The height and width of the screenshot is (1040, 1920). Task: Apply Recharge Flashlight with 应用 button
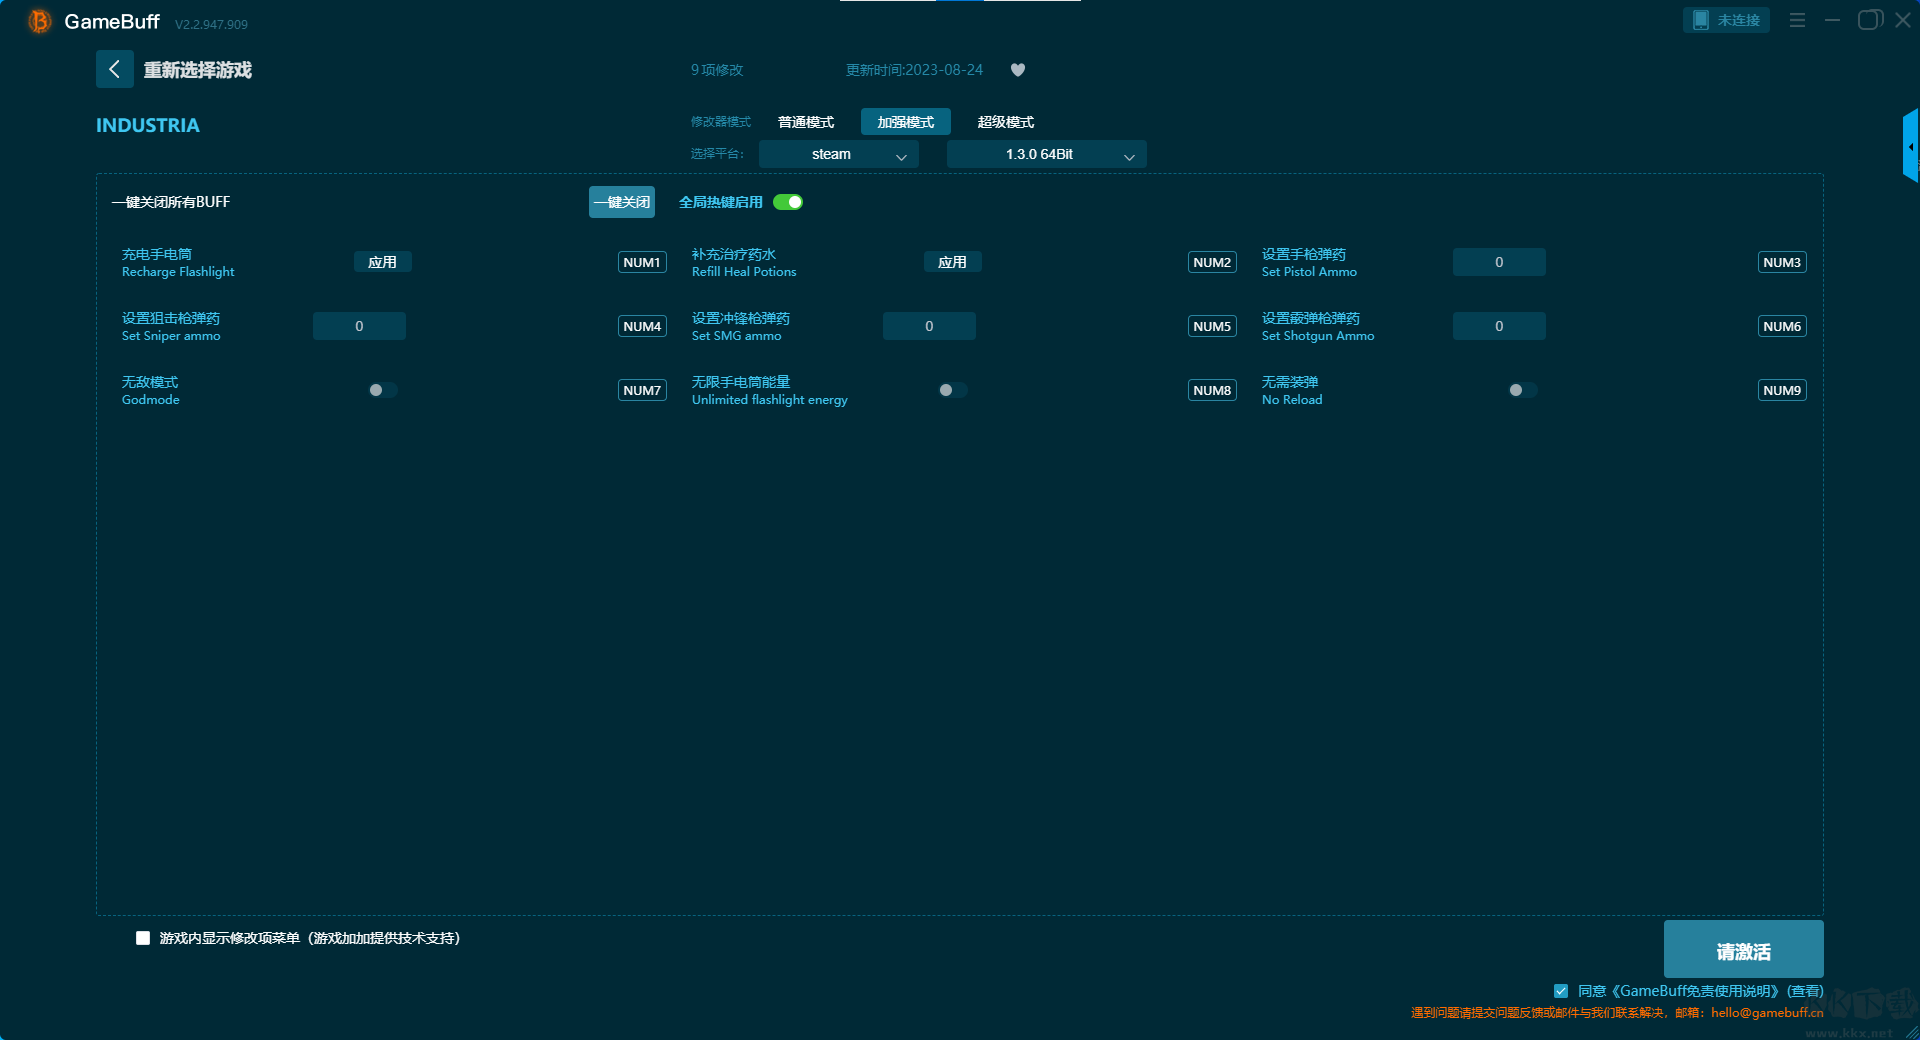coord(383,262)
